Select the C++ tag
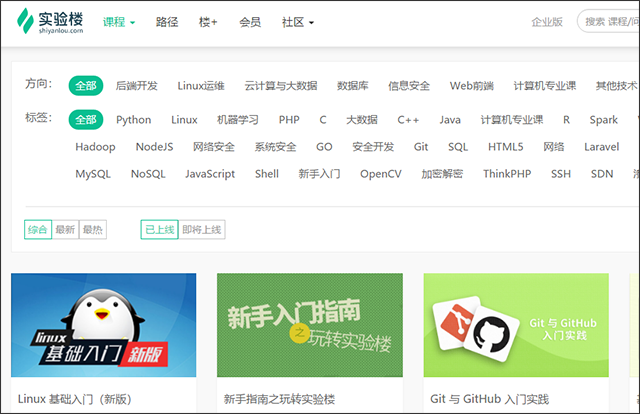Image resolution: width=640 pixels, height=414 pixels. point(408,120)
